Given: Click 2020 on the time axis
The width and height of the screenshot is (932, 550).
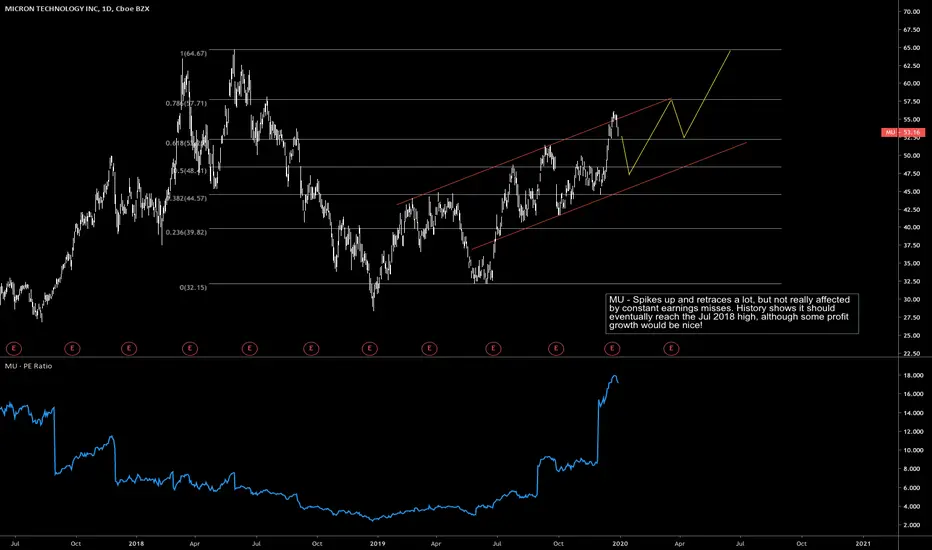Looking at the screenshot, I should [621, 543].
